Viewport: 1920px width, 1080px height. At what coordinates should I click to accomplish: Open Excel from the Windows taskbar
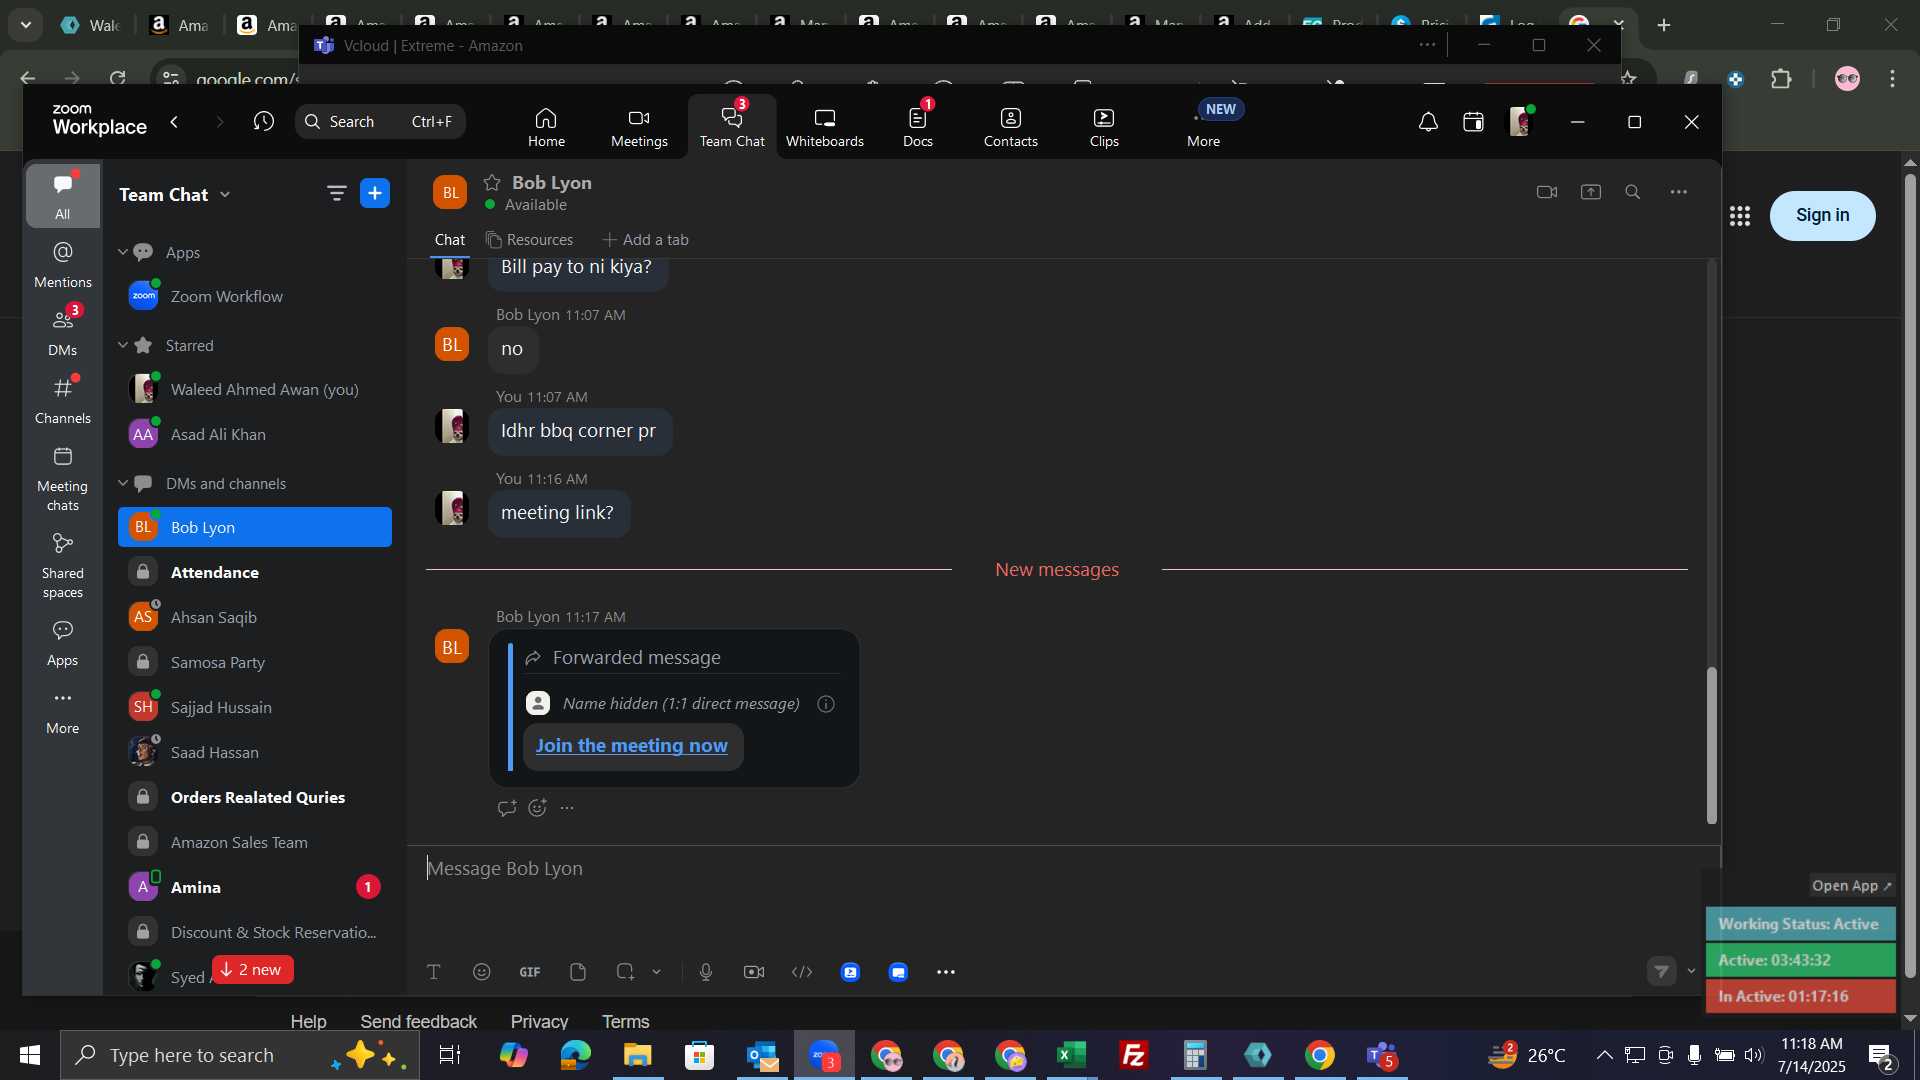[x=1071, y=1055]
